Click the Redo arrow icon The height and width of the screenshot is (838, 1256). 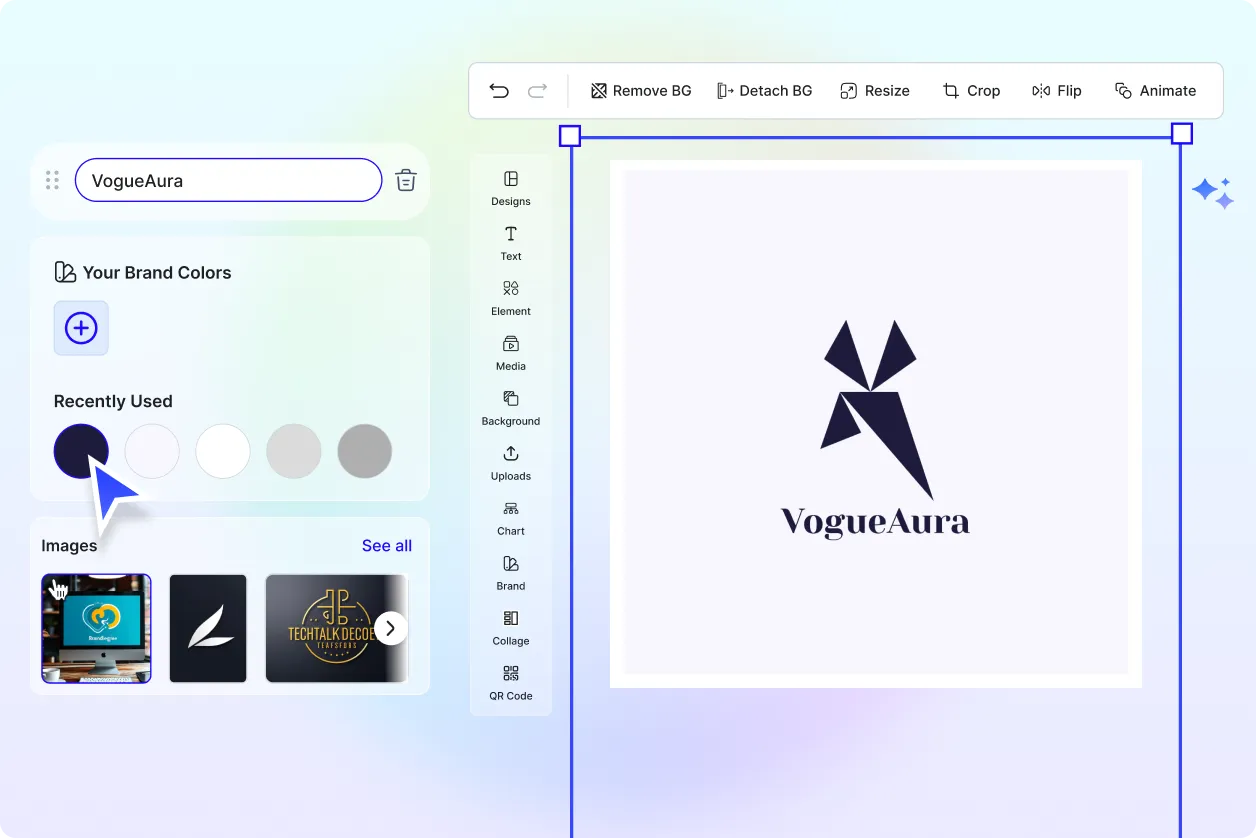[537, 91]
